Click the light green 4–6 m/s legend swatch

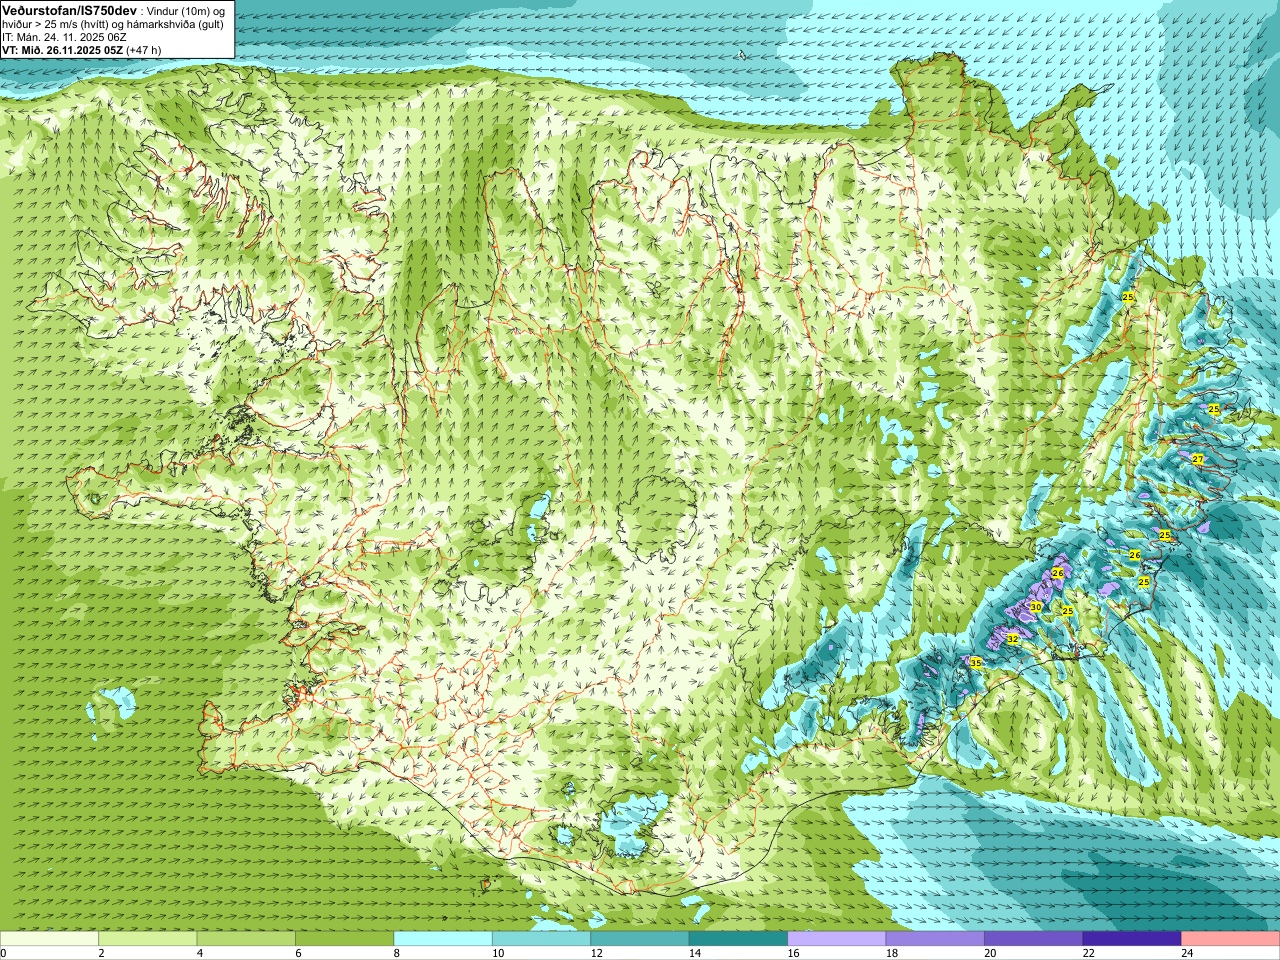click(246, 938)
